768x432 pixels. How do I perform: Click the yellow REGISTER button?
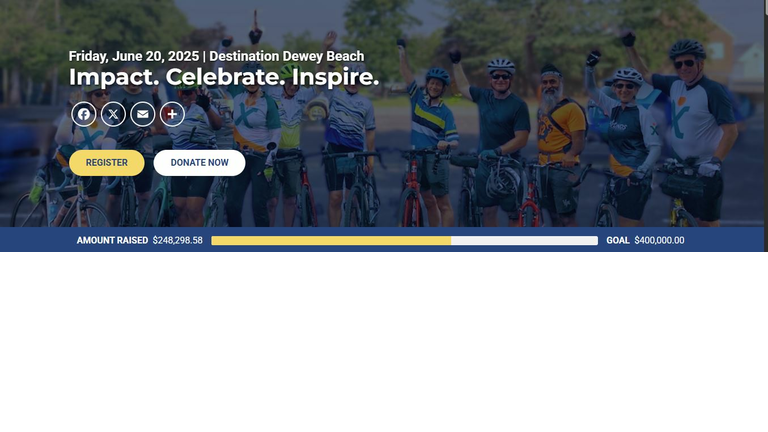point(107,163)
